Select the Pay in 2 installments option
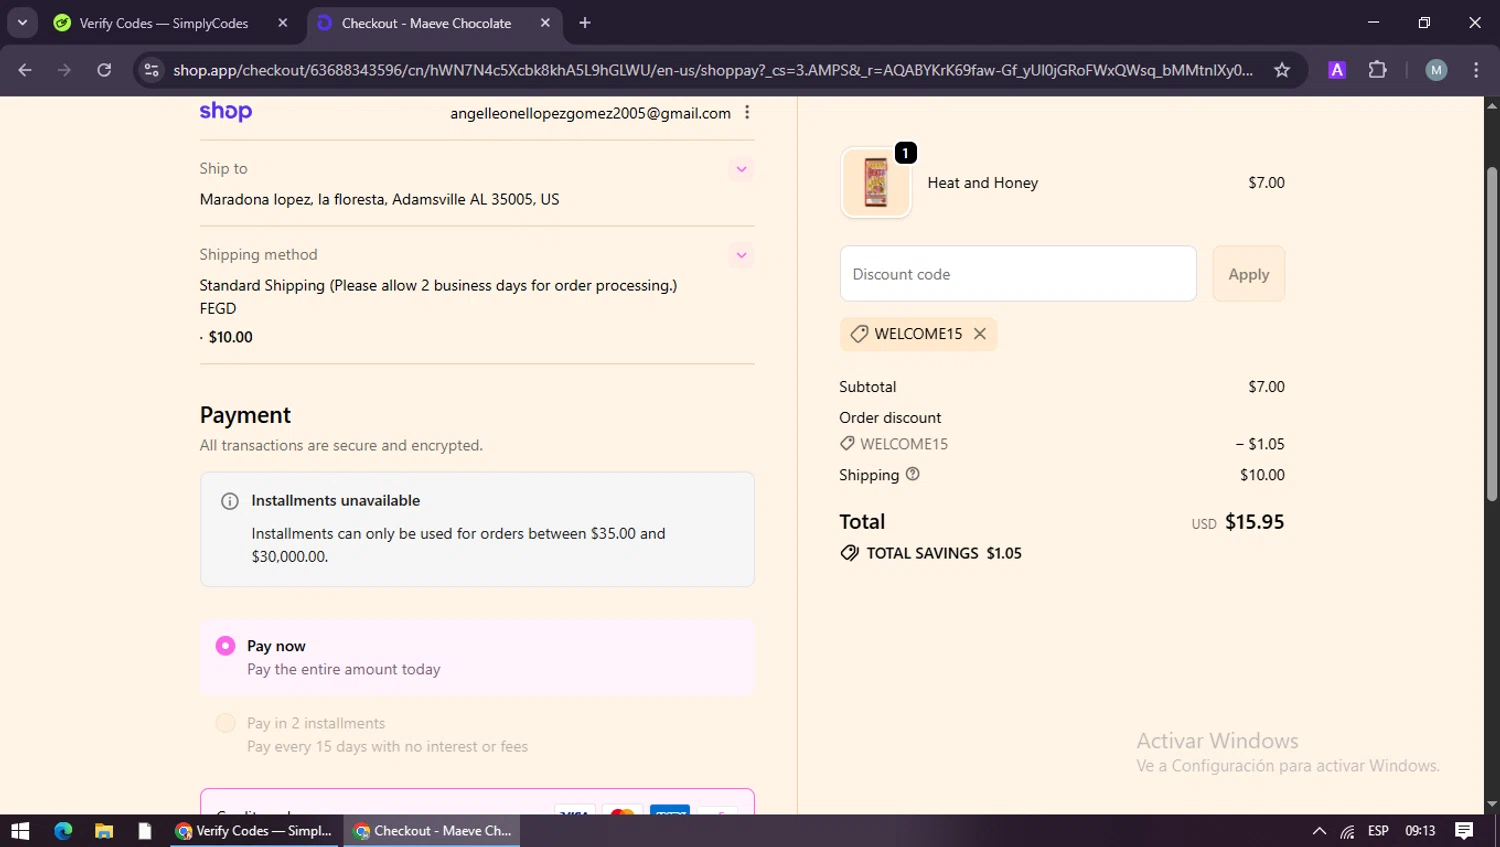Viewport: 1500px width, 847px height. (226, 723)
